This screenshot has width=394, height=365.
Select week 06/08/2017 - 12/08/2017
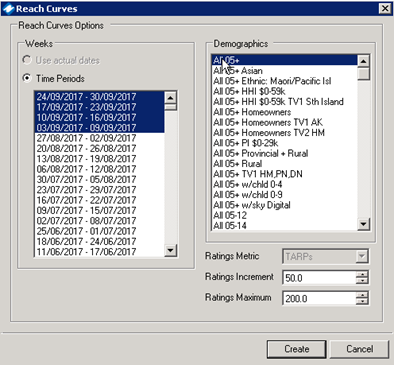[x=99, y=169]
